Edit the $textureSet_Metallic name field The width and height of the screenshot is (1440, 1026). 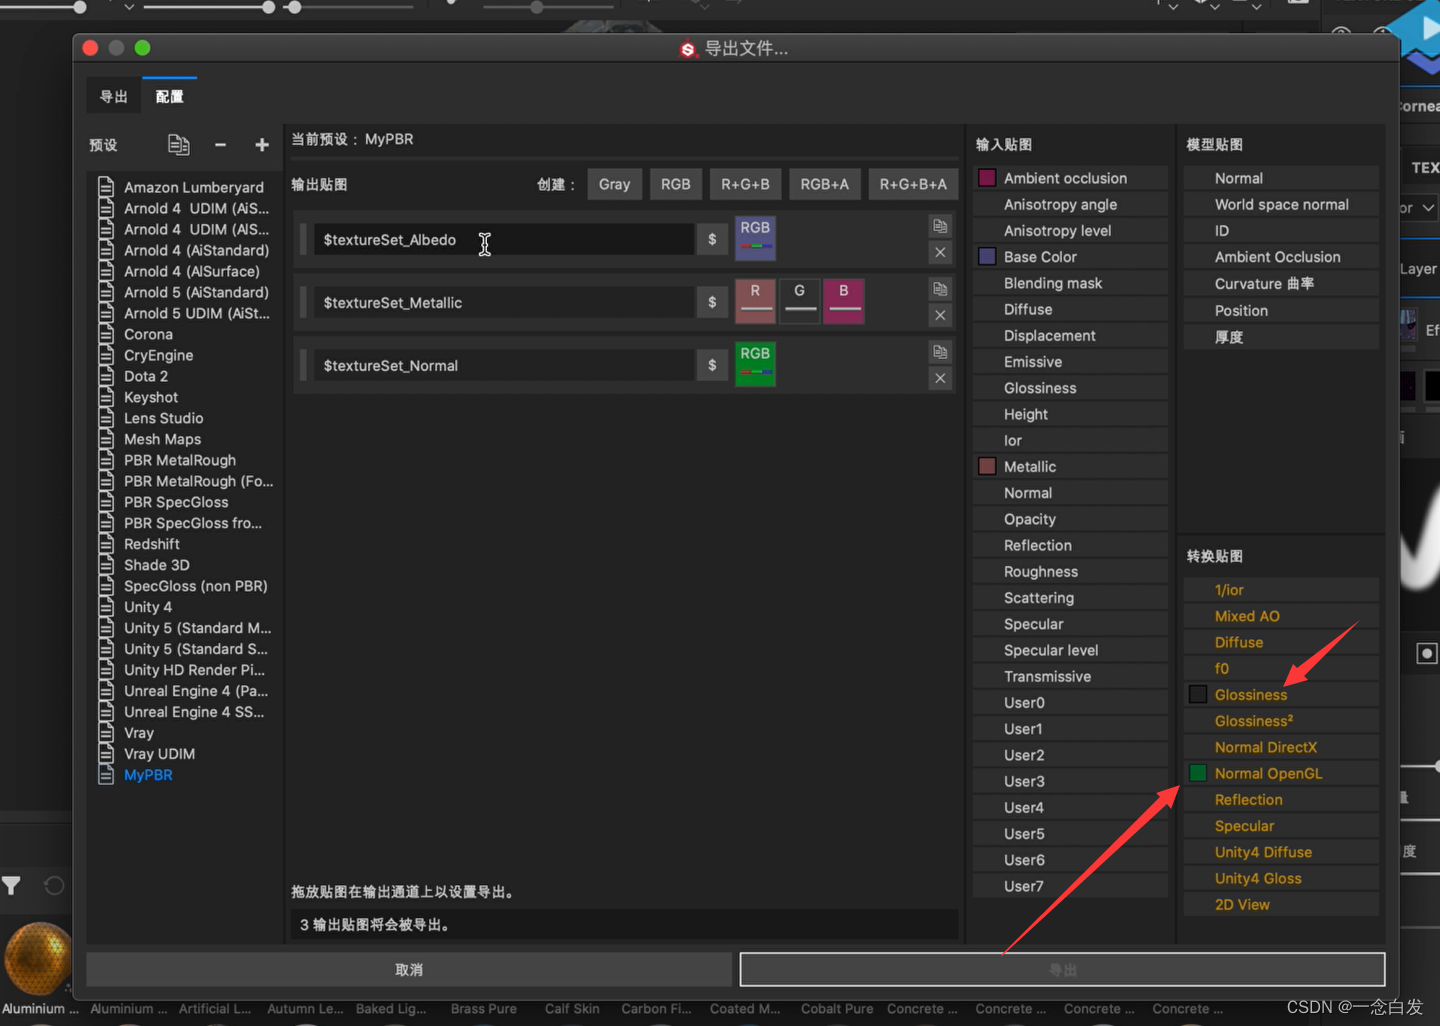(504, 302)
